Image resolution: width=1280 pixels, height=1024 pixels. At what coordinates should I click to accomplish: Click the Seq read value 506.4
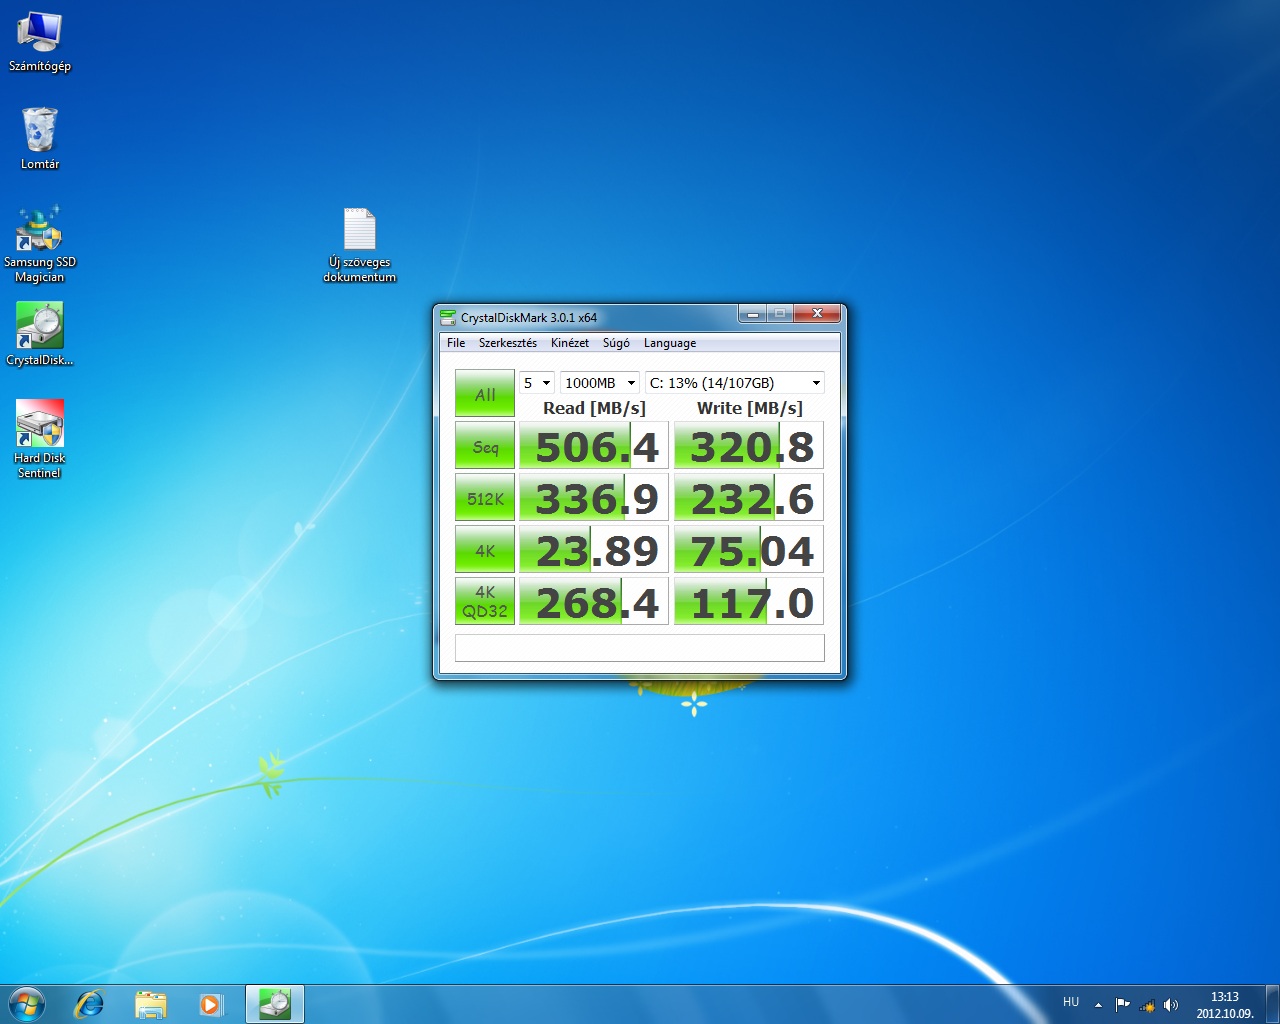click(594, 446)
